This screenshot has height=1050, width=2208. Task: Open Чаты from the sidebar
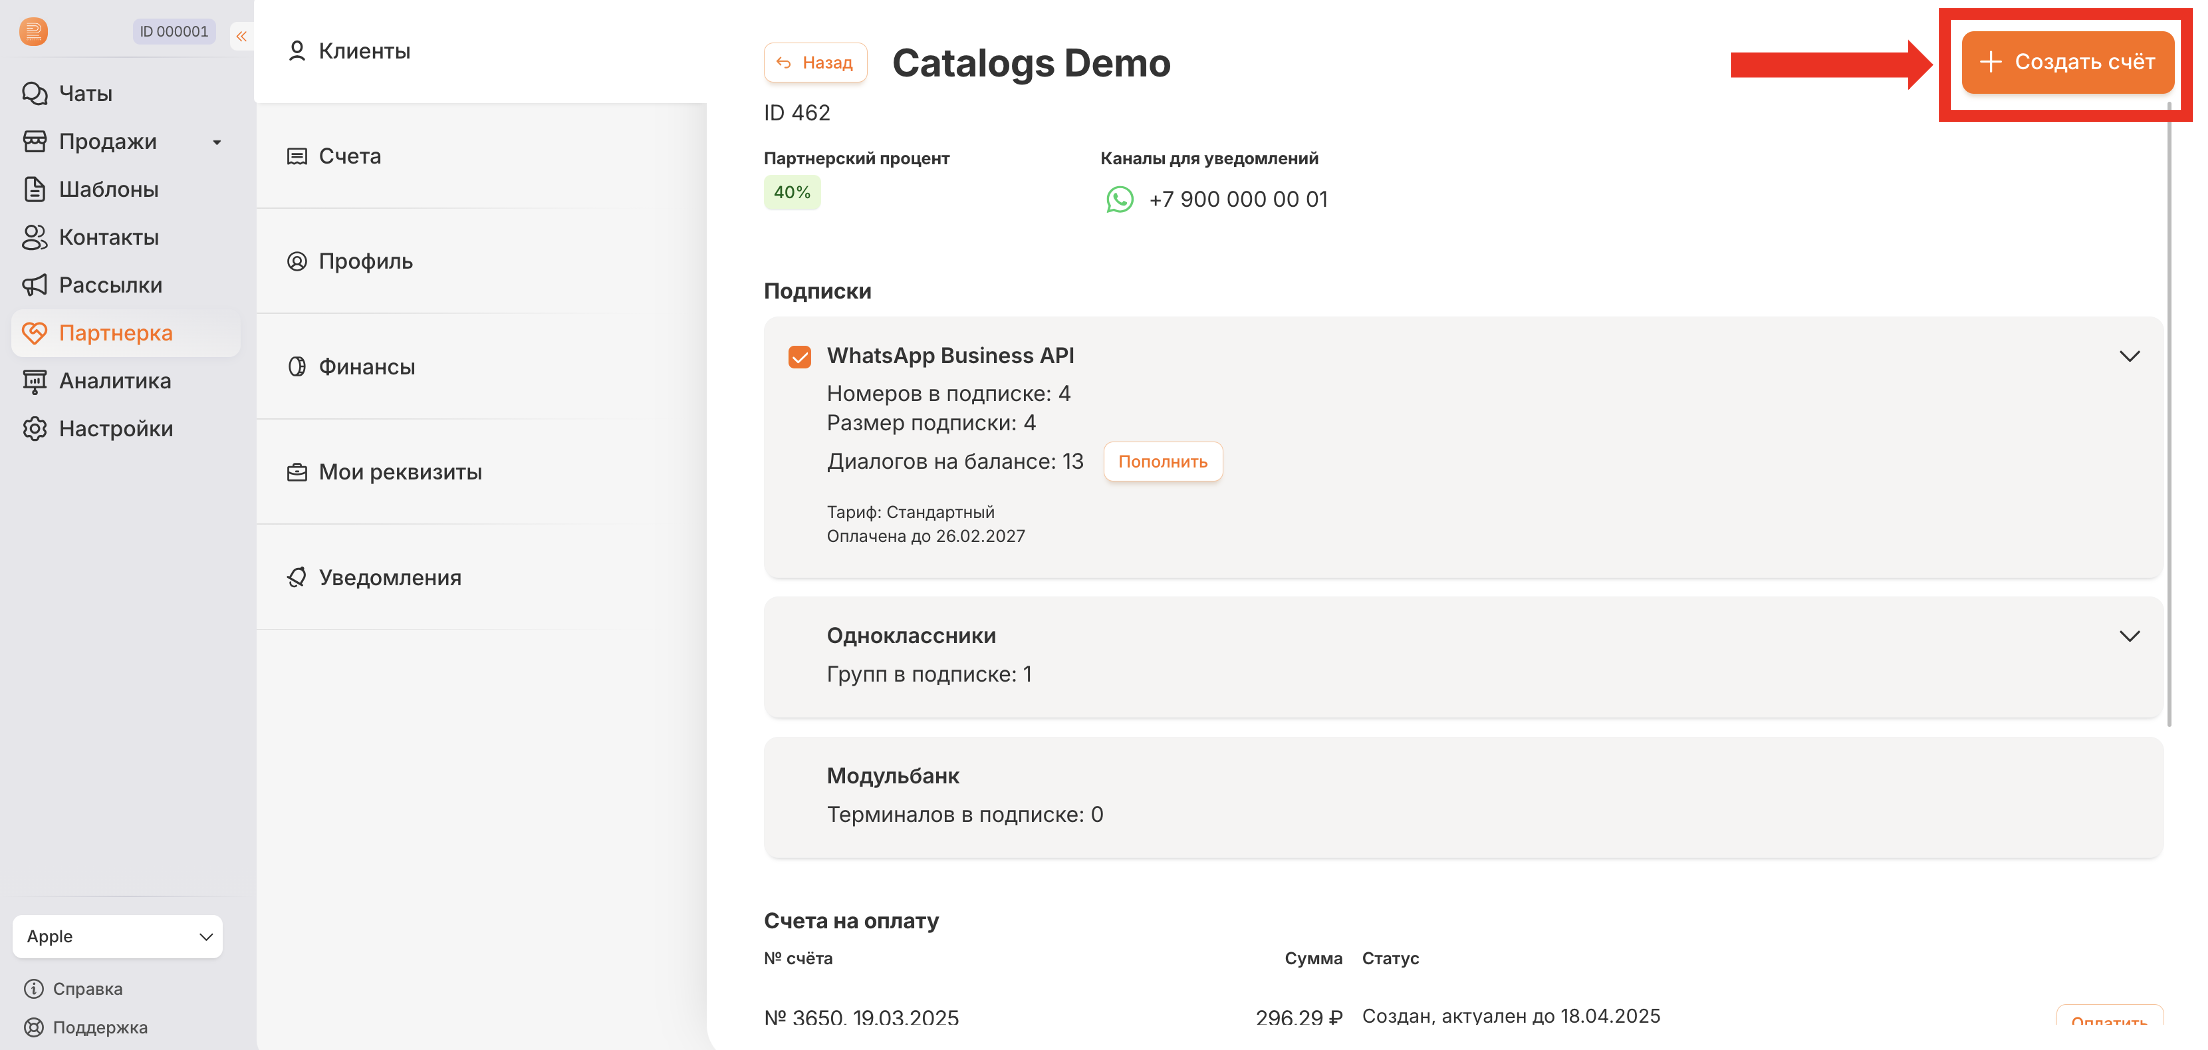tap(85, 94)
